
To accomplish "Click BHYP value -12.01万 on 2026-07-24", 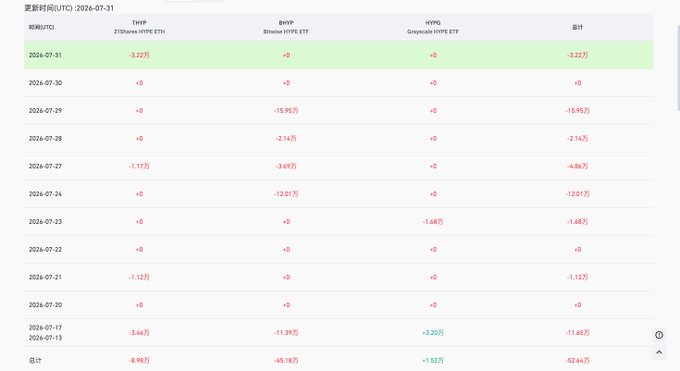I will point(286,194).
